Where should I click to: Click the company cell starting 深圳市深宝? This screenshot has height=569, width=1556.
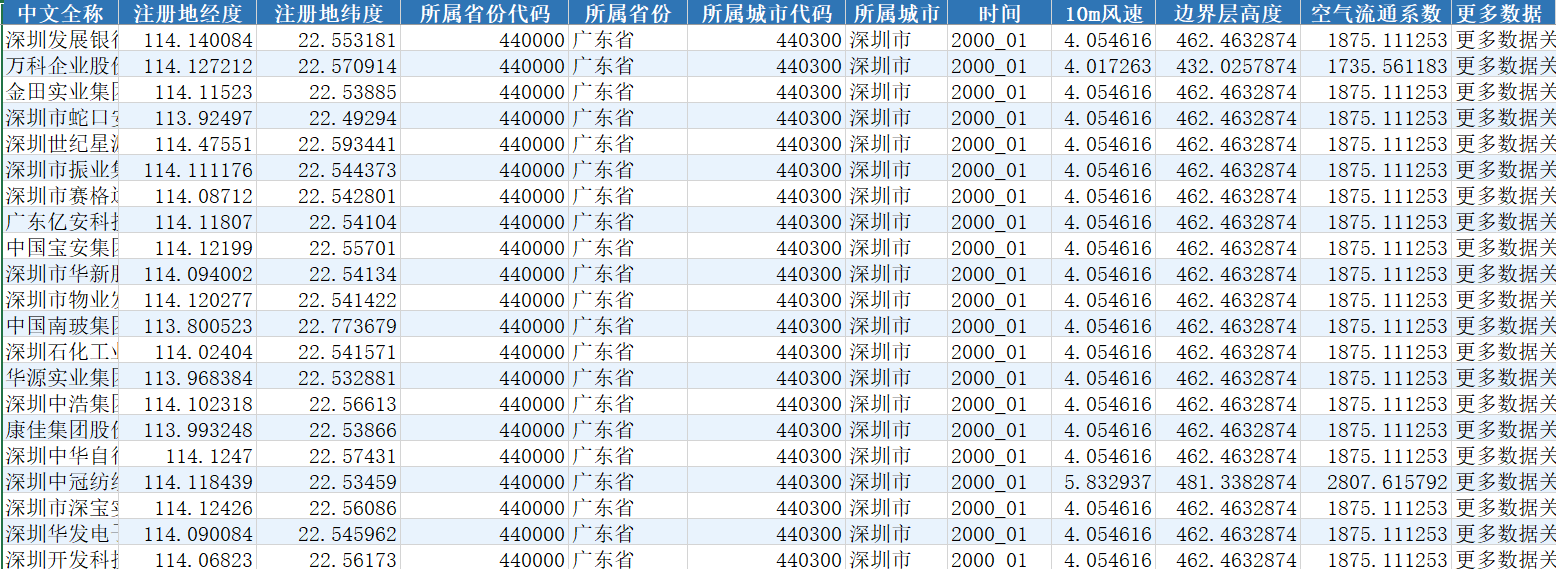point(60,509)
